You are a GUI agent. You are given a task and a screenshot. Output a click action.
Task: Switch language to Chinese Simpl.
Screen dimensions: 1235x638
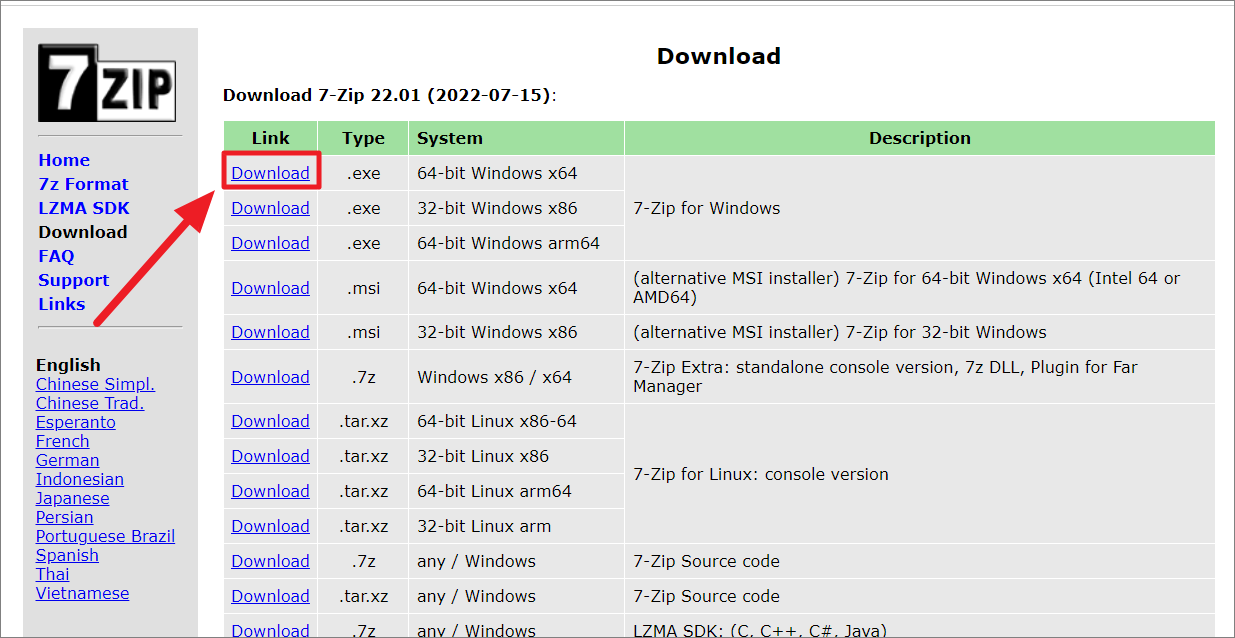click(x=95, y=384)
